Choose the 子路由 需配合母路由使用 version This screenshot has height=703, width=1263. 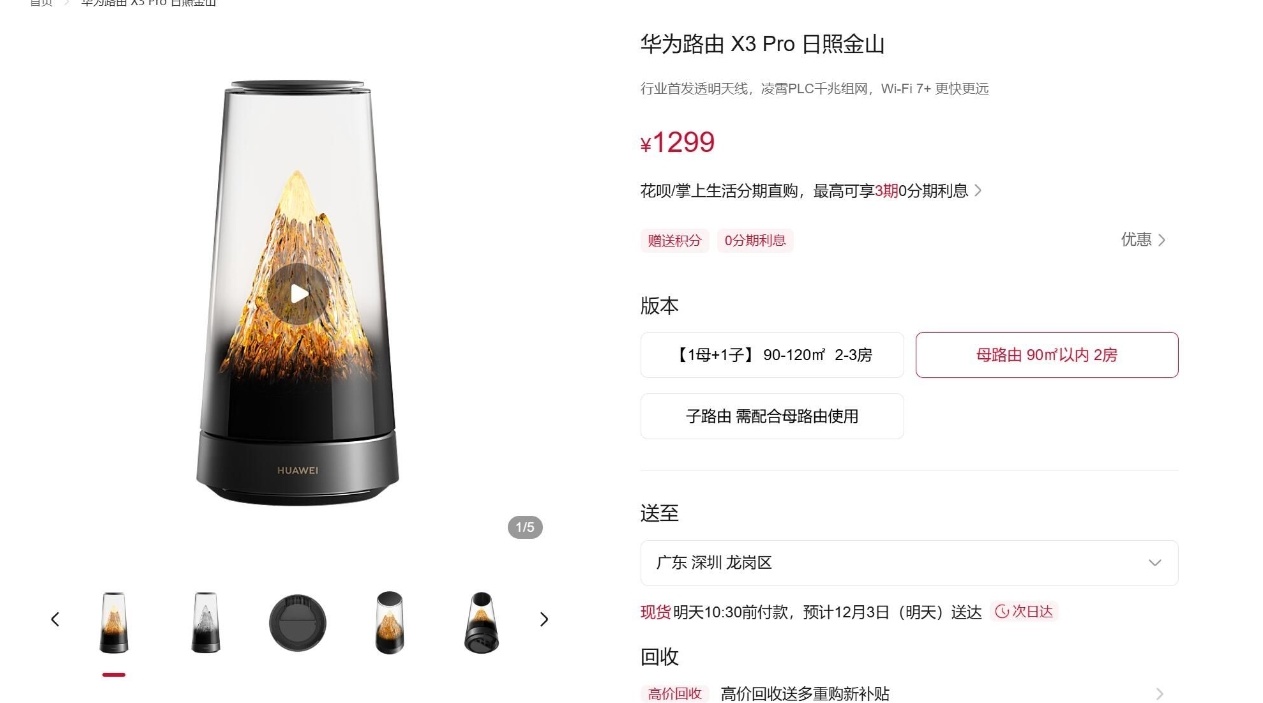pyautogui.click(x=772, y=416)
